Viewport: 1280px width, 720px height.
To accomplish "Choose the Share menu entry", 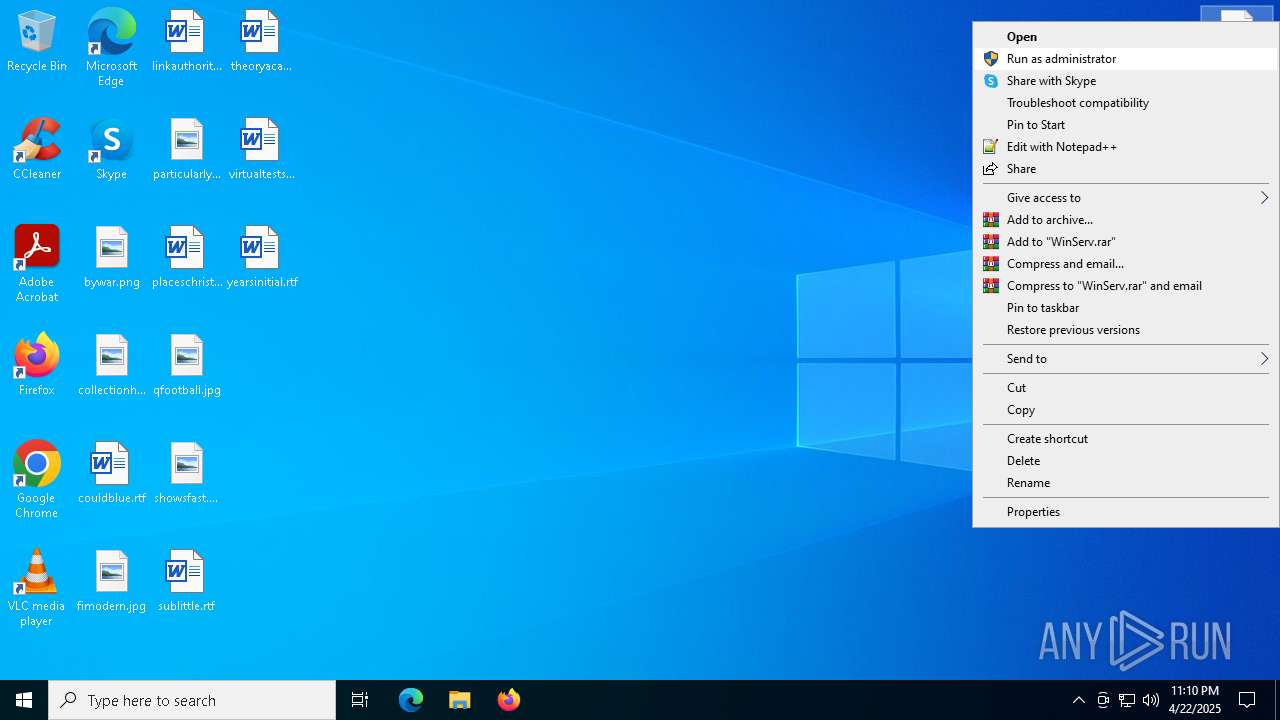I will [x=1126, y=169].
